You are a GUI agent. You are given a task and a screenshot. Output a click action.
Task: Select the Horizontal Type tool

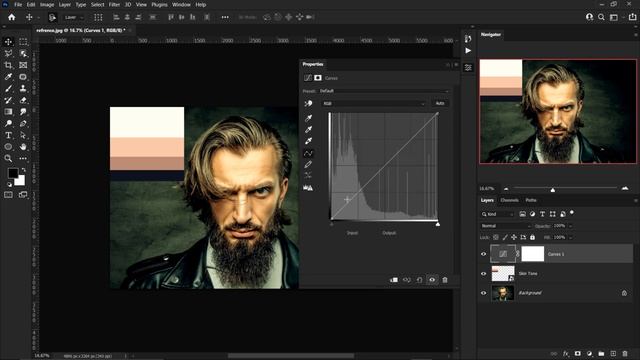pos(8,135)
